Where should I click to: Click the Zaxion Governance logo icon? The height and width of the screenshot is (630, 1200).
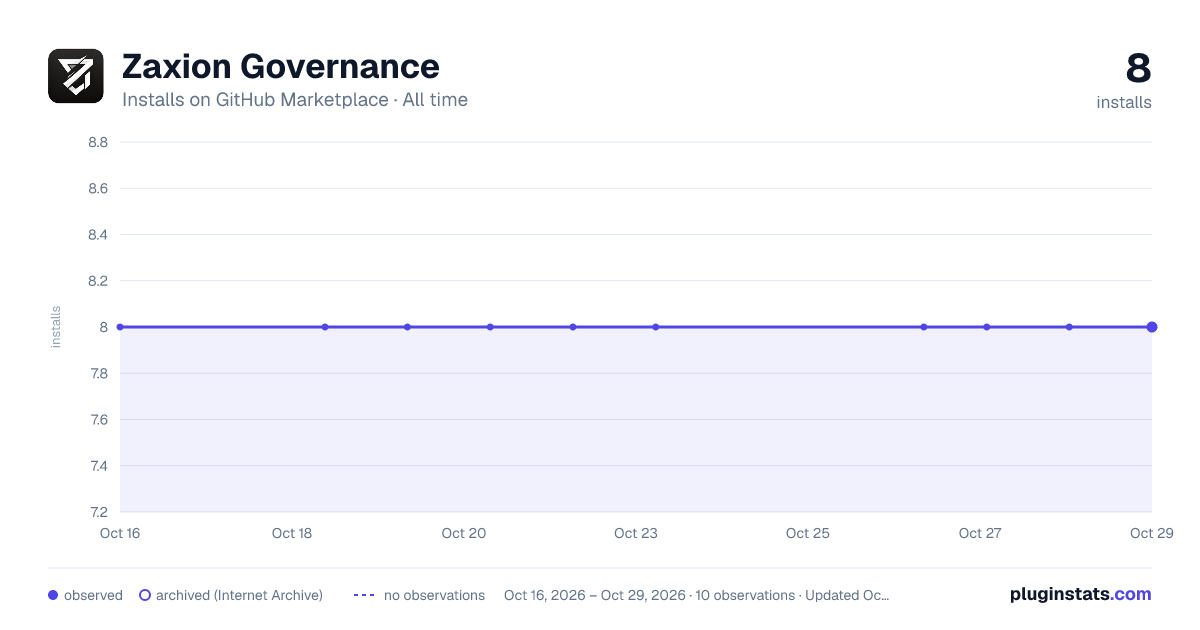(76, 76)
